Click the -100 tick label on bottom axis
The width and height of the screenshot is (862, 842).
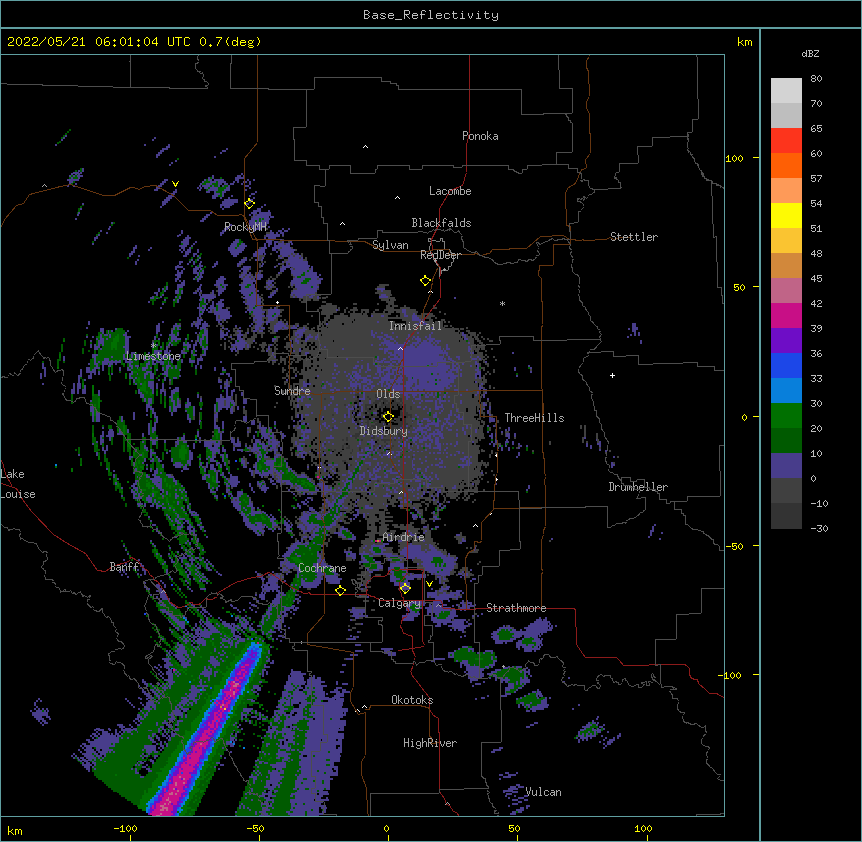[125, 828]
